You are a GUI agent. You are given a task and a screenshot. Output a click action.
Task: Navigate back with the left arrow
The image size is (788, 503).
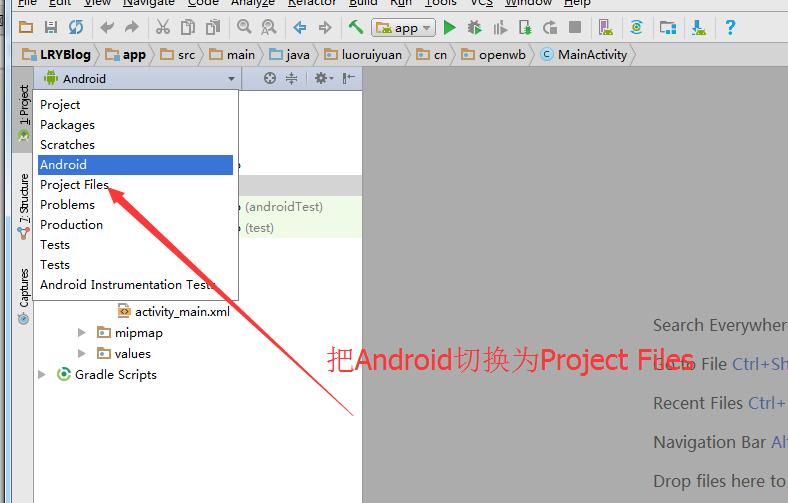pyautogui.click(x=300, y=27)
